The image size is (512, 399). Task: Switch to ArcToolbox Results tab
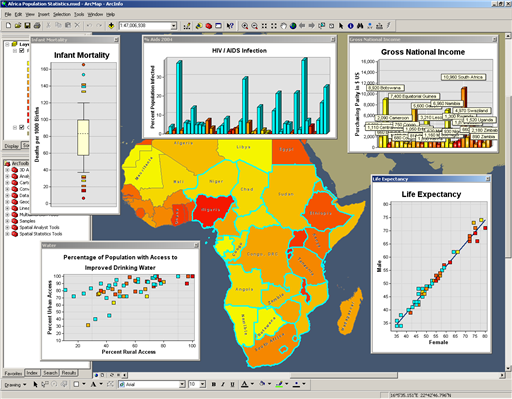click(x=69, y=373)
